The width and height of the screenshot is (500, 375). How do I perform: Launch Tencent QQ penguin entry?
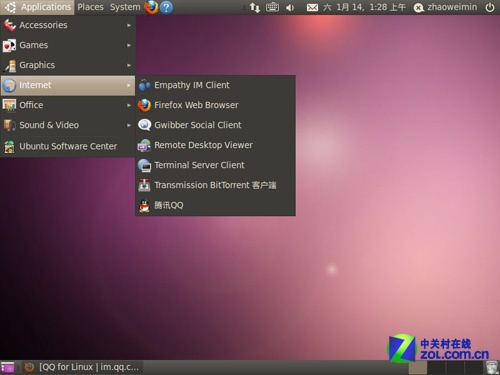pos(215,205)
